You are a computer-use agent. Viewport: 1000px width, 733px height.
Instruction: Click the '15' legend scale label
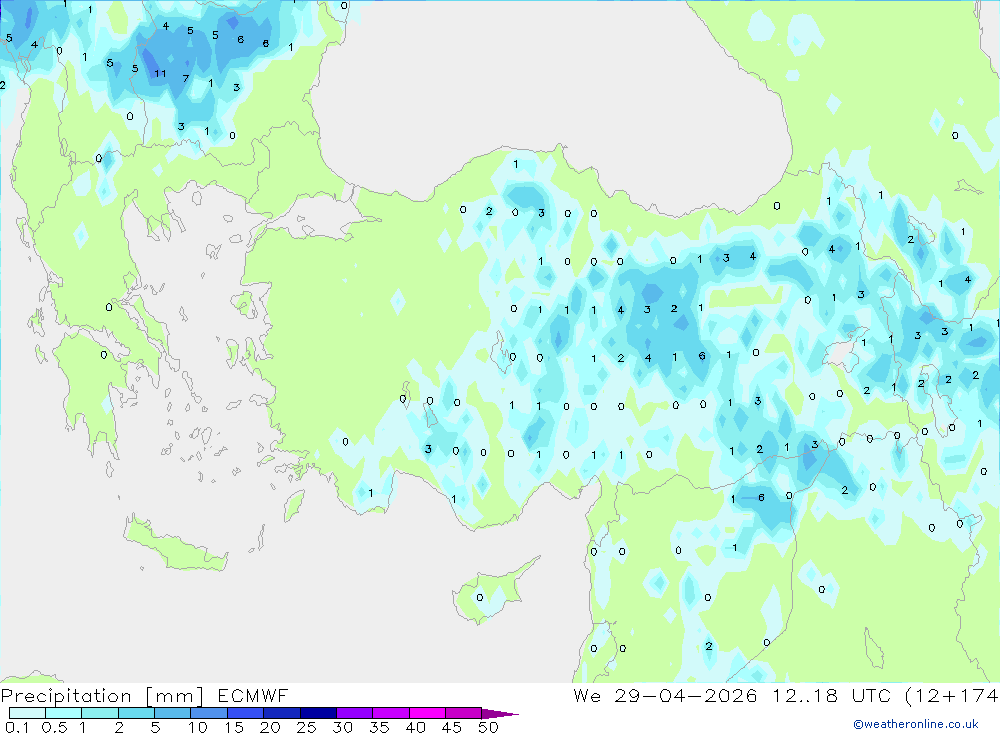(x=234, y=727)
